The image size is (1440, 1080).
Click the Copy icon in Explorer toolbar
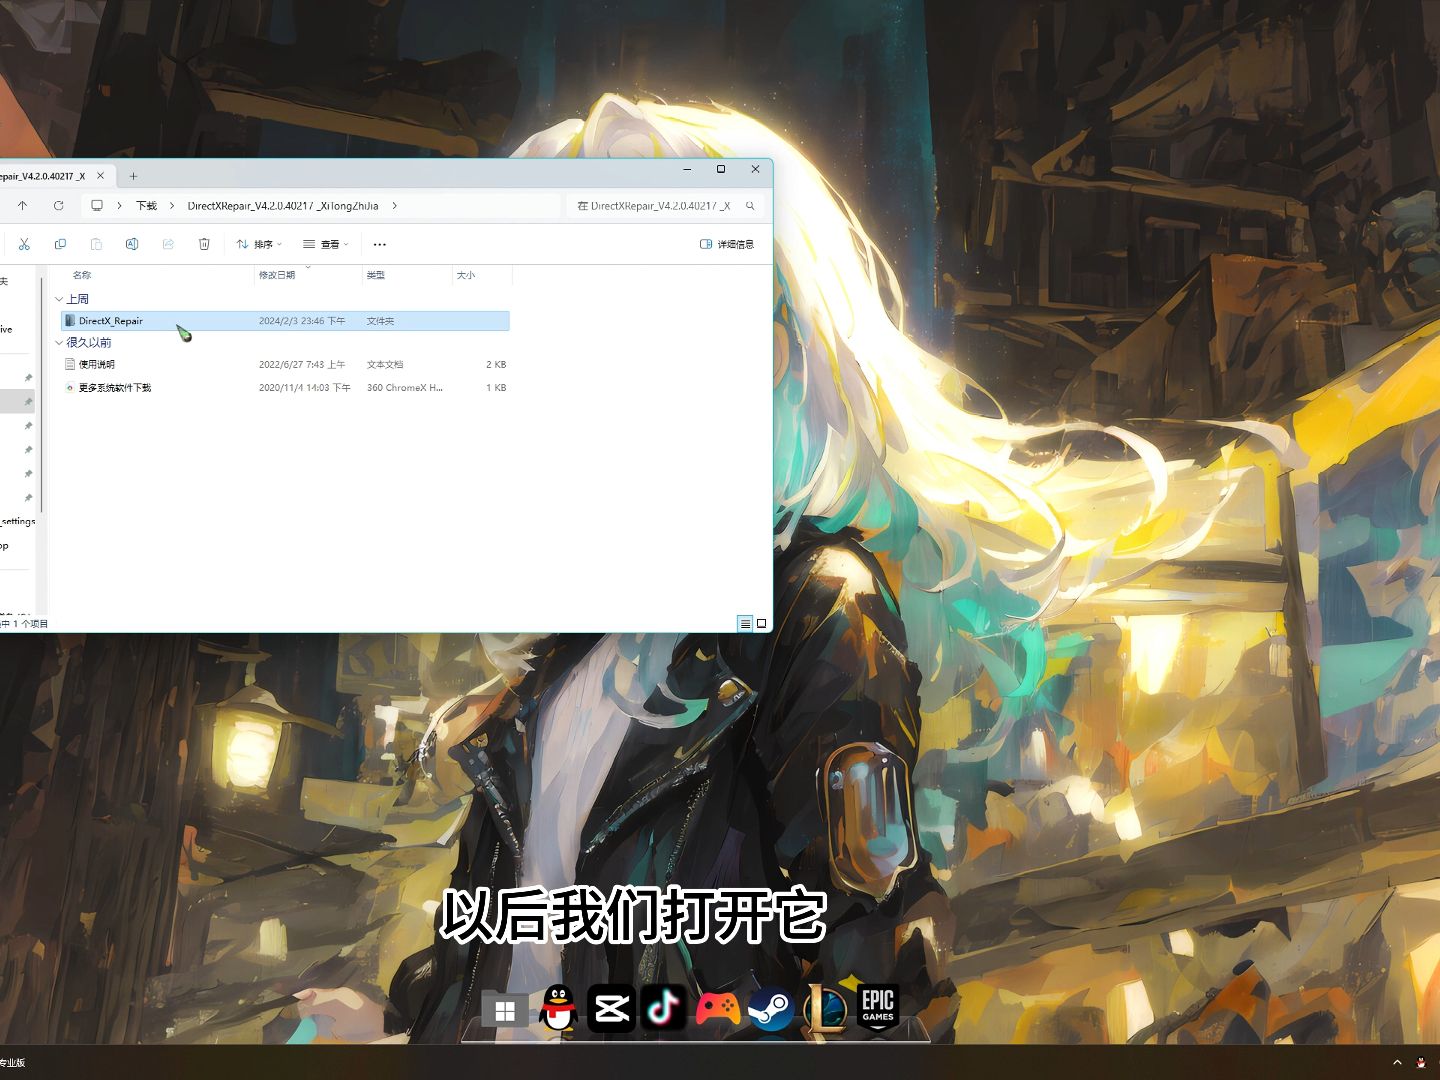tap(60, 244)
